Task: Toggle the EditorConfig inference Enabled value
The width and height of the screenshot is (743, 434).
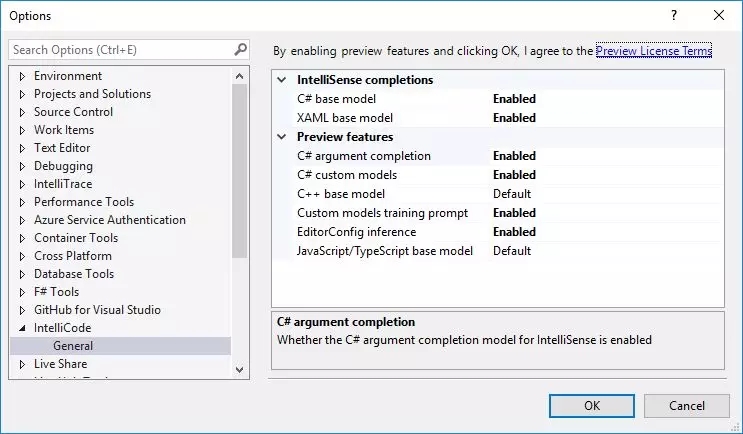Action: pos(514,232)
